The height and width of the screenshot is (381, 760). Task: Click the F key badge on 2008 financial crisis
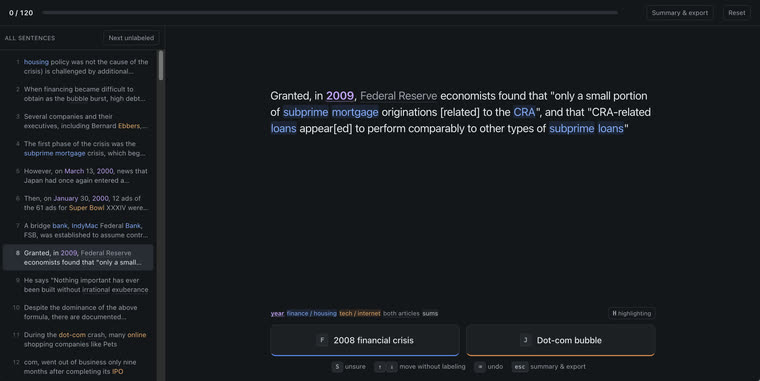point(322,340)
